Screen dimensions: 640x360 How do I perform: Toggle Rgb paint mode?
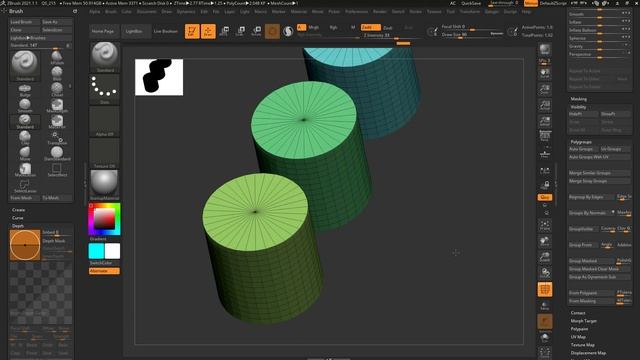333,27
